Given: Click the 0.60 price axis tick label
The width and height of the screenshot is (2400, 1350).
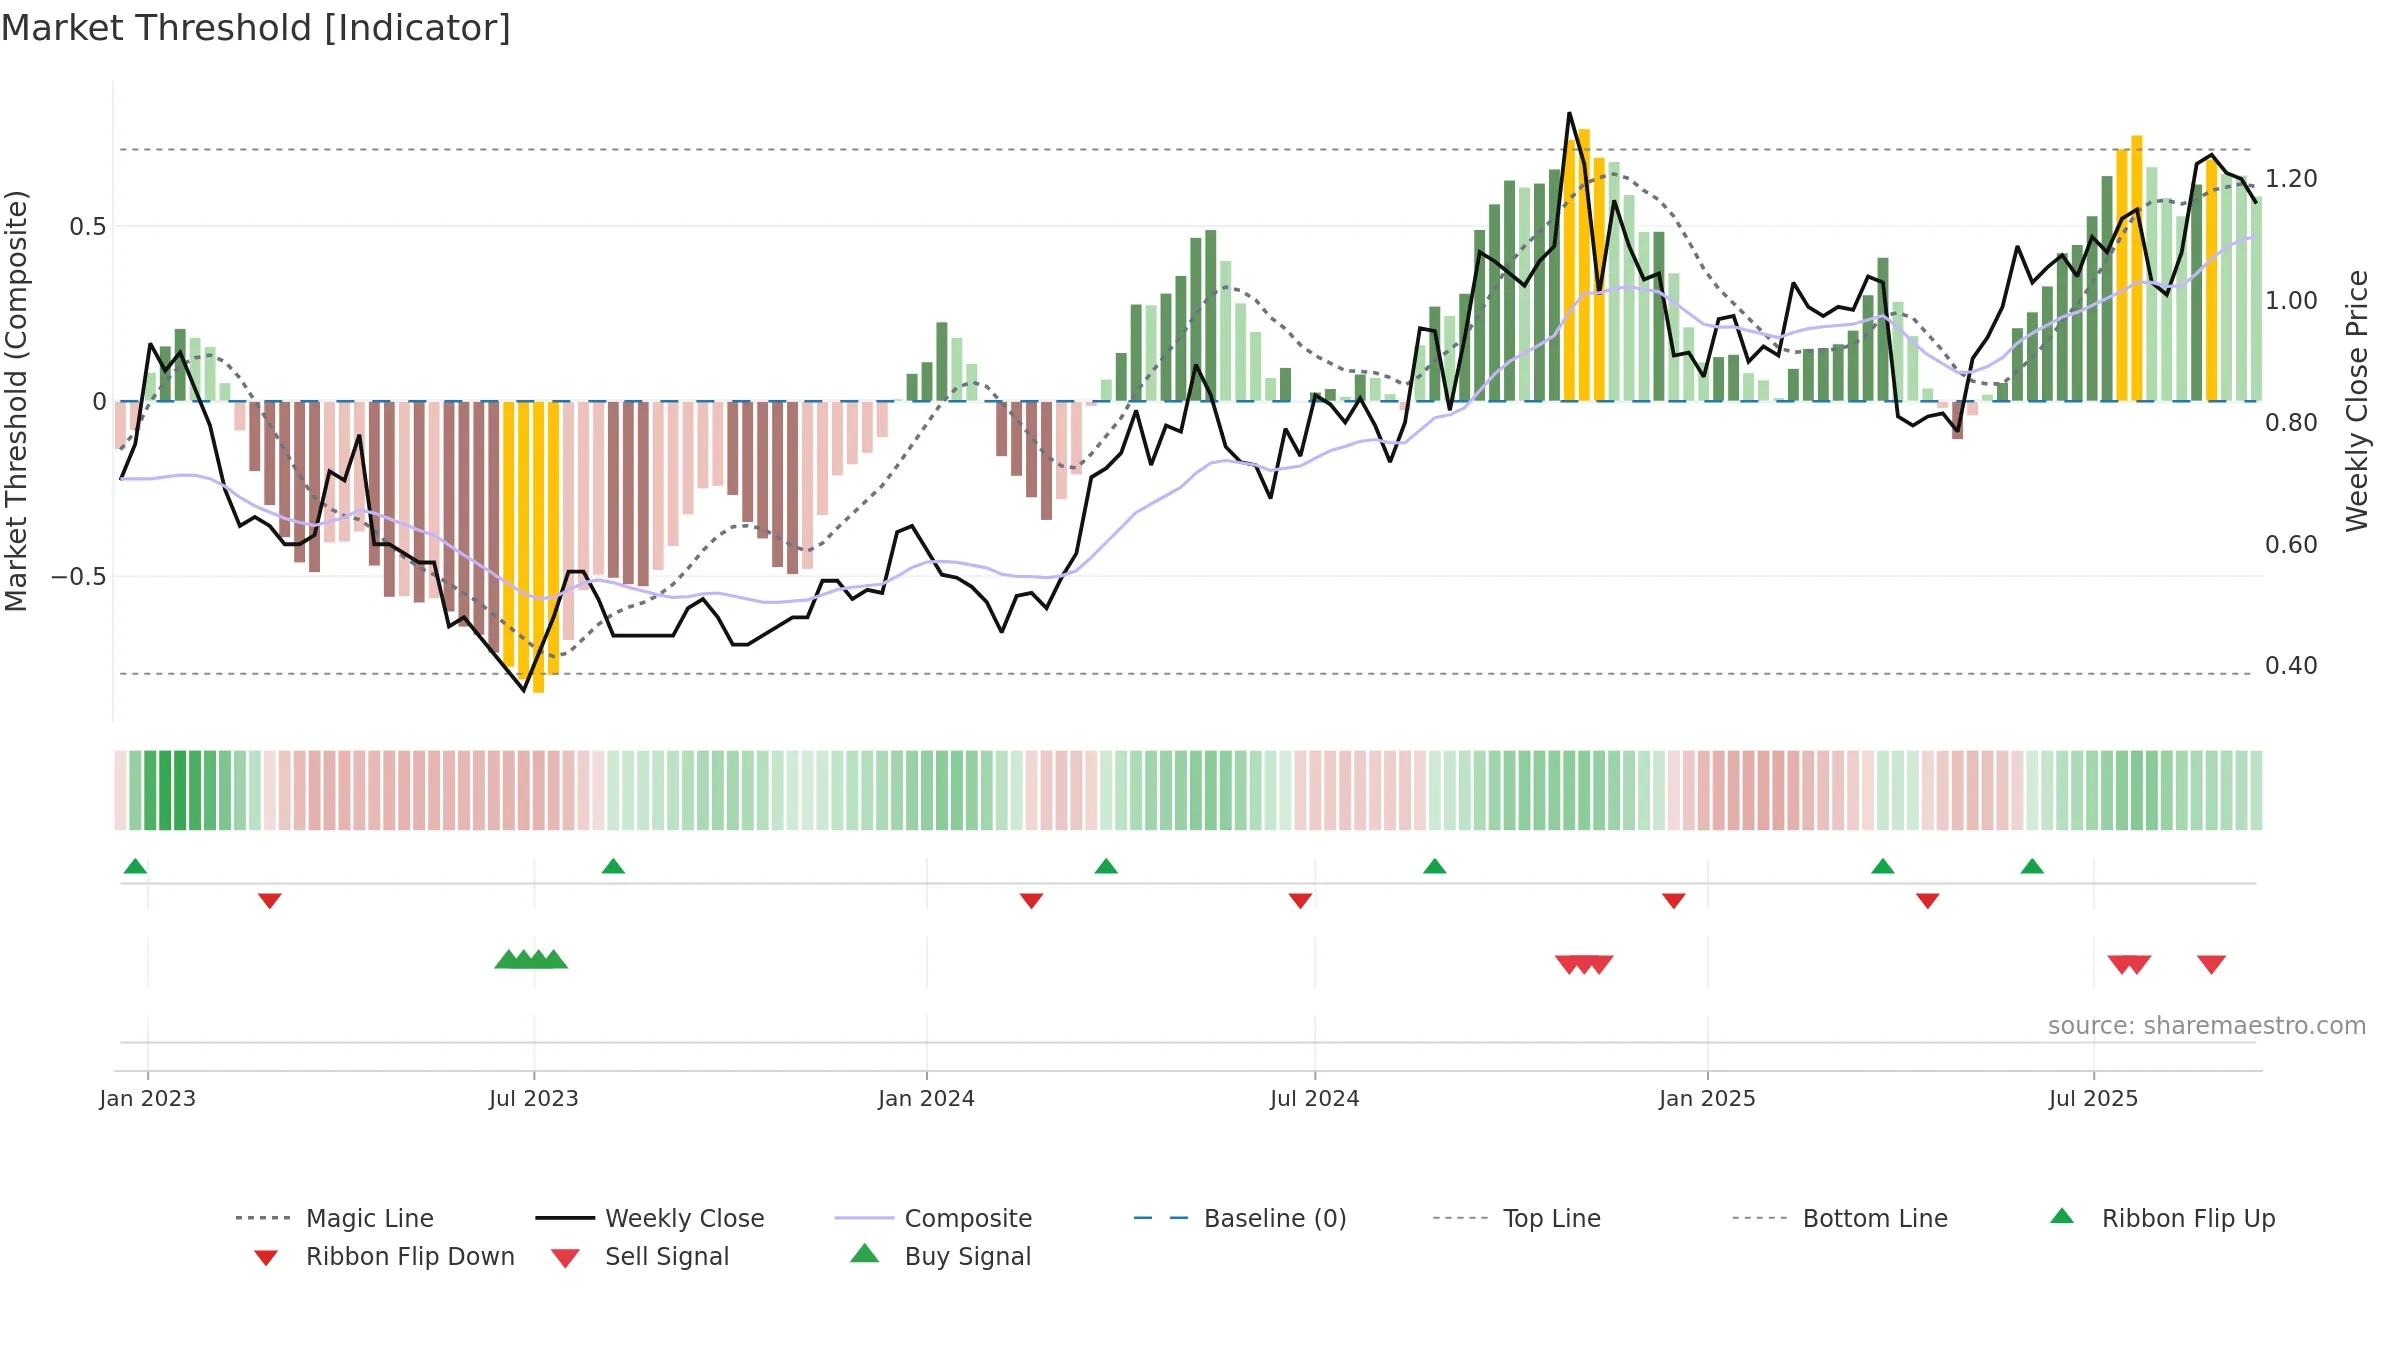Looking at the screenshot, I should pyautogui.click(x=2292, y=545).
